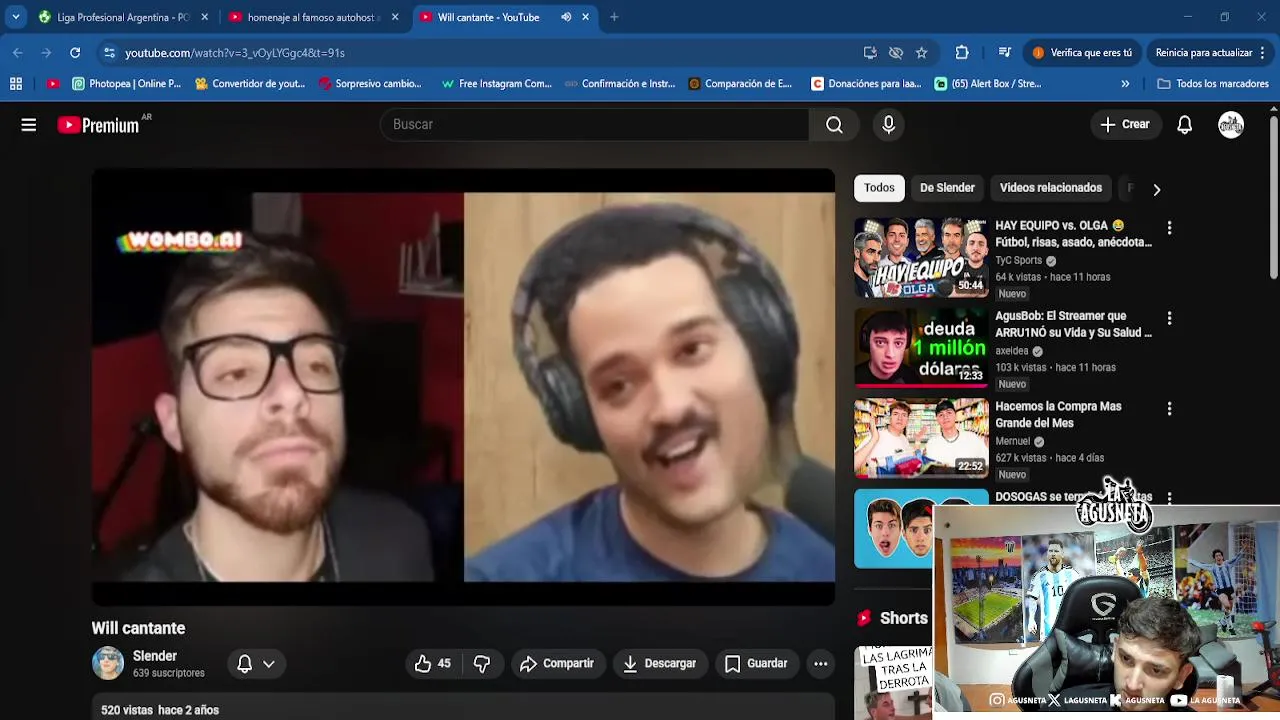The height and width of the screenshot is (720, 1280).
Task: Open more actions ellipsis under video
Action: (x=820, y=664)
